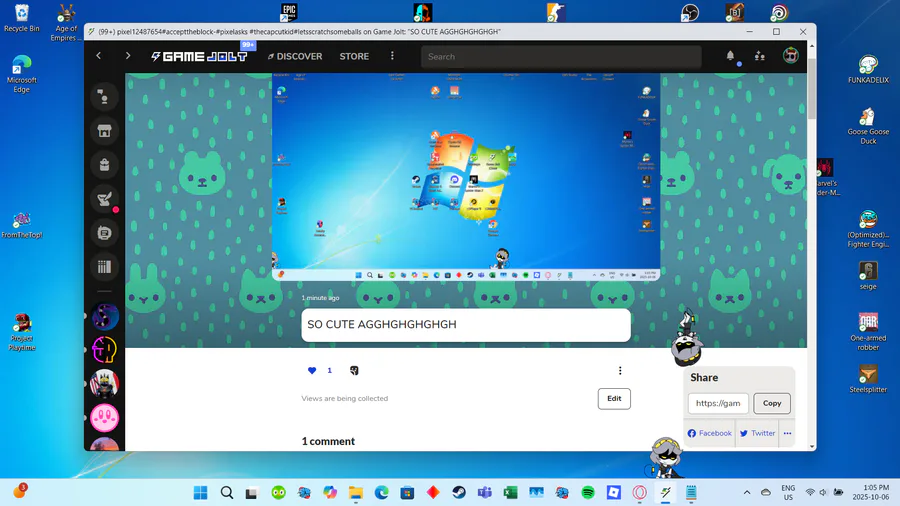Open the chat icon in the left sidebar

pos(104,96)
